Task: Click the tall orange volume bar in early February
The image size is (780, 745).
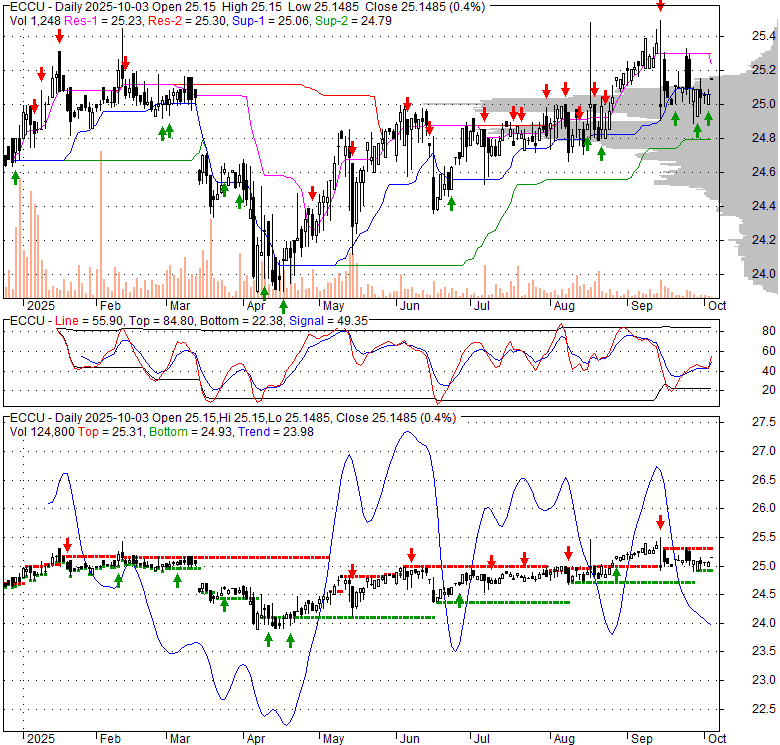Action: [102, 230]
